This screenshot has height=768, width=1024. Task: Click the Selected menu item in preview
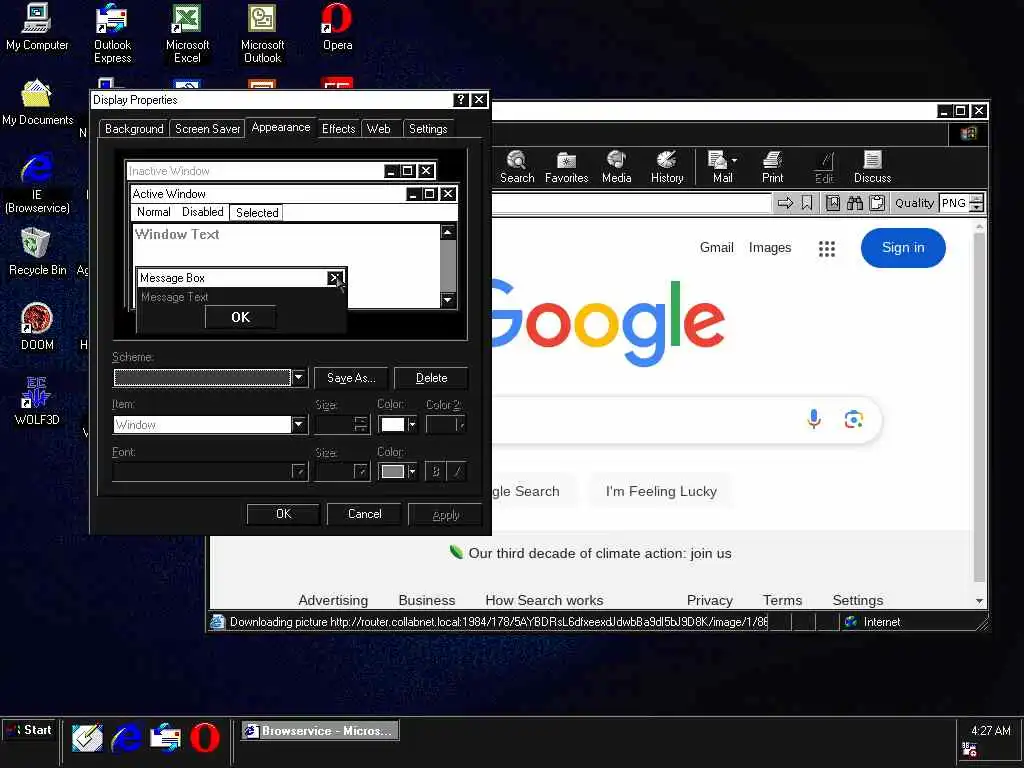click(x=257, y=212)
